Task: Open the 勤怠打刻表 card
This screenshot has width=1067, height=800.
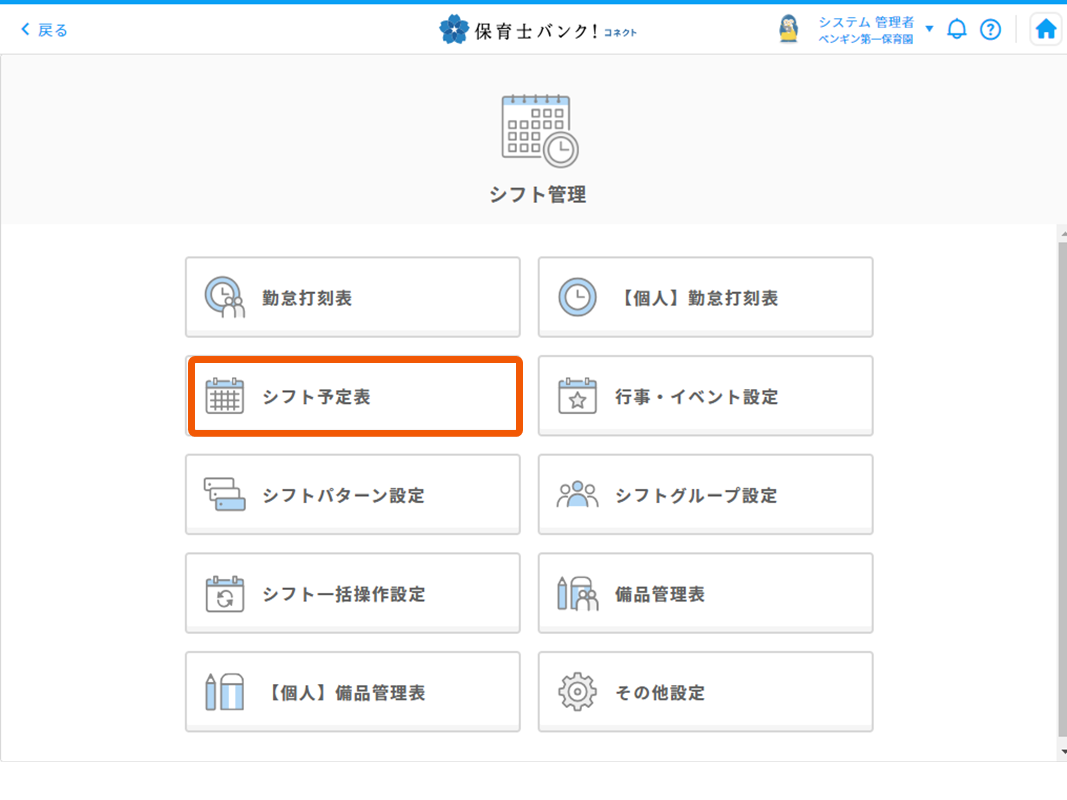Action: click(x=353, y=297)
